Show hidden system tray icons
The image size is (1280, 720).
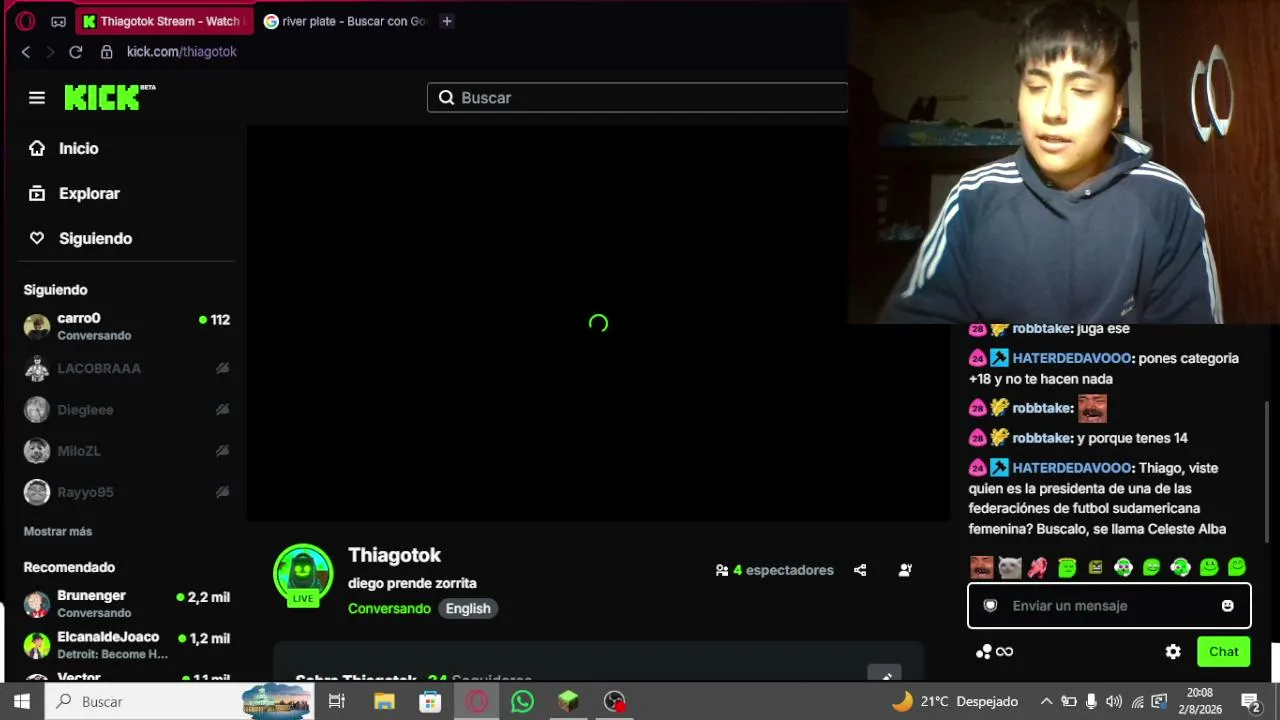tap(1046, 701)
